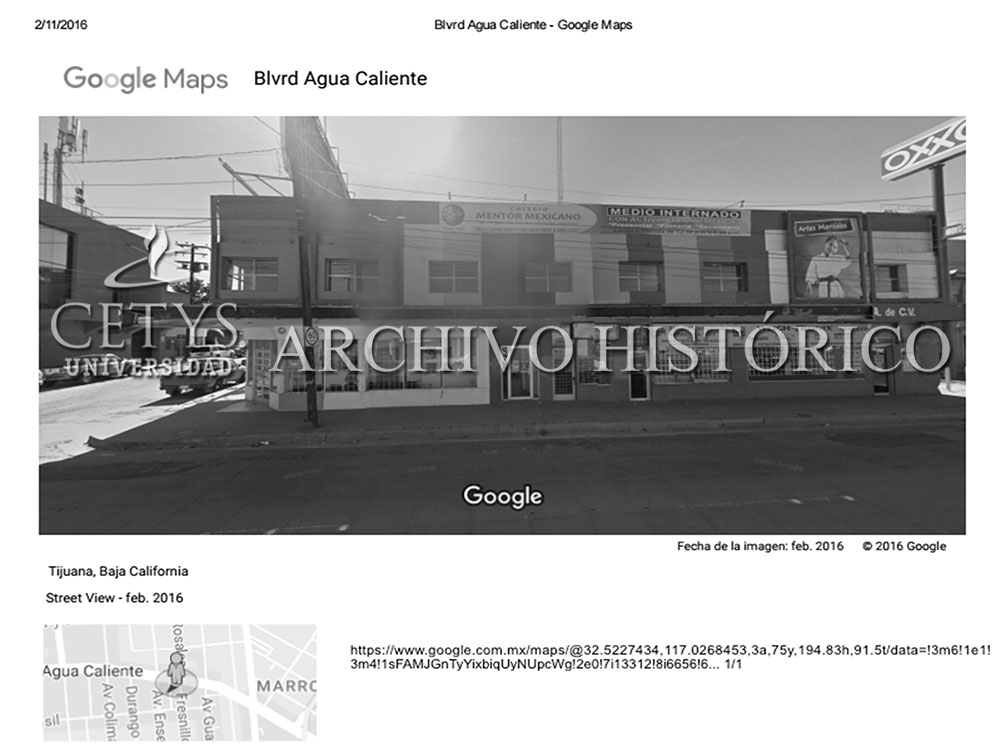
Task: Click the OXXO sign in the photo
Action: [924, 149]
